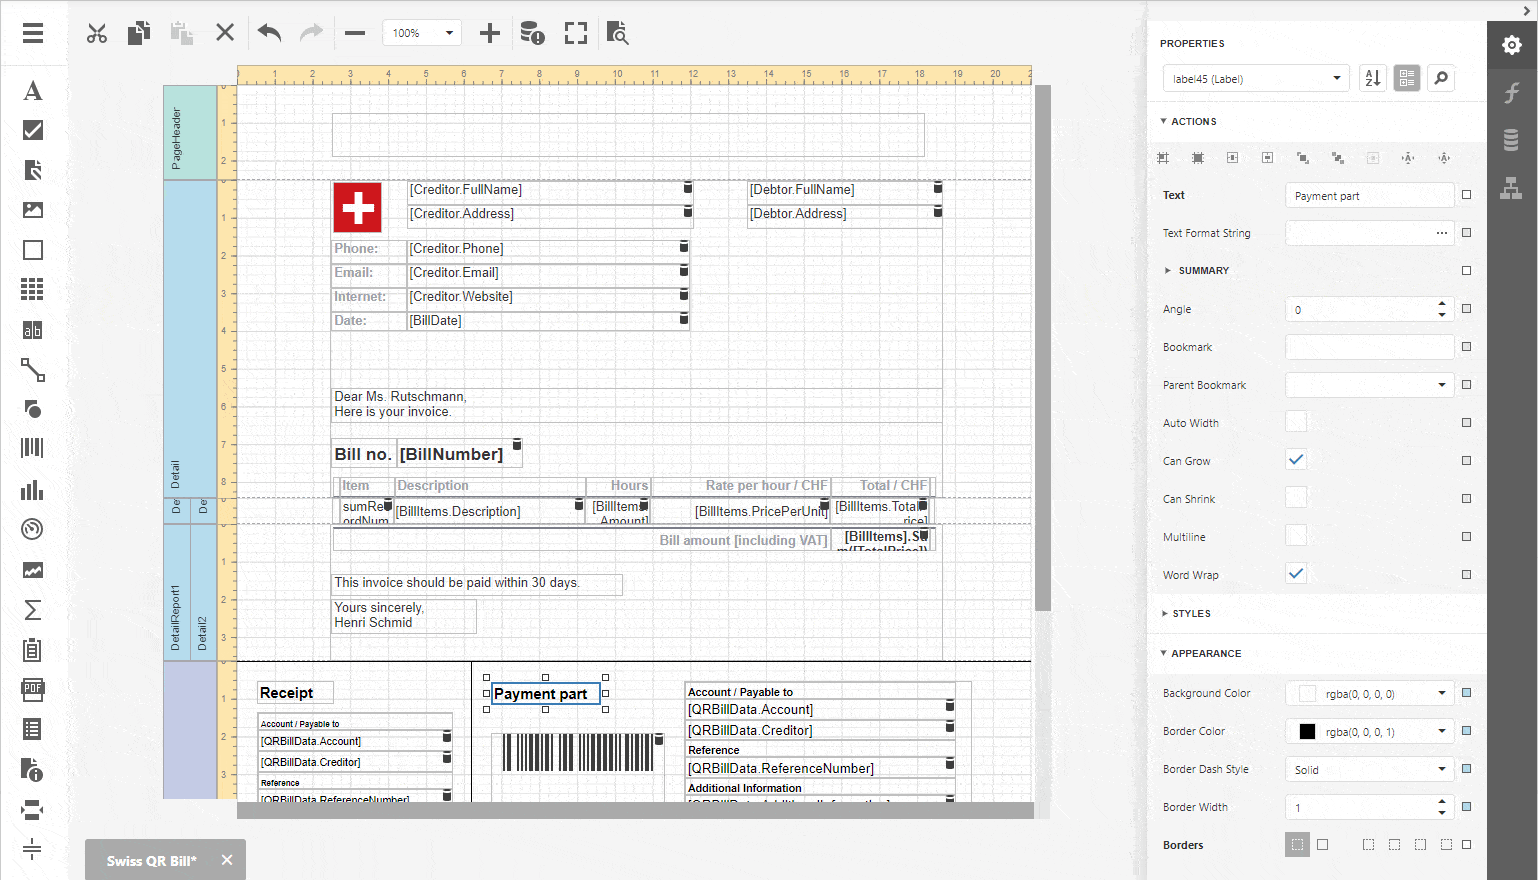Click the Undo arrow
This screenshot has width=1538, height=880.
point(269,33)
